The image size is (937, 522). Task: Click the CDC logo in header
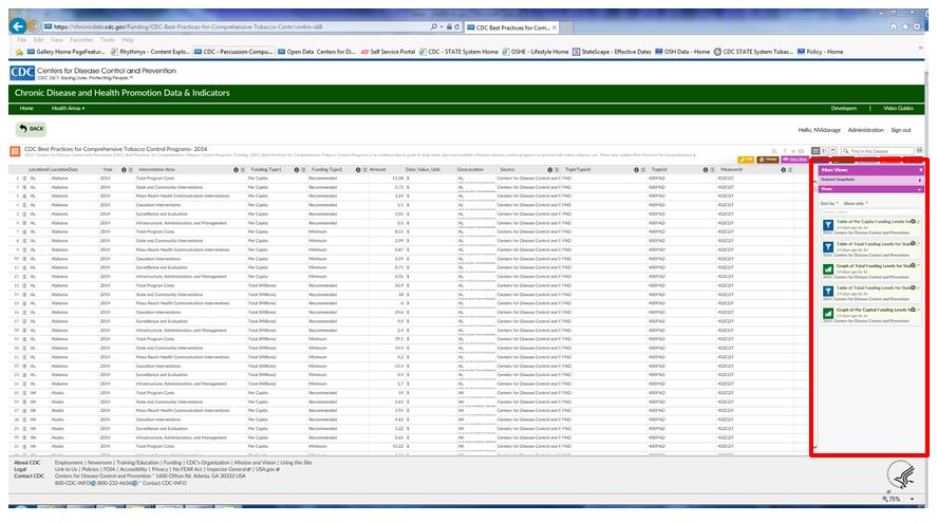click(x=22, y=72)
